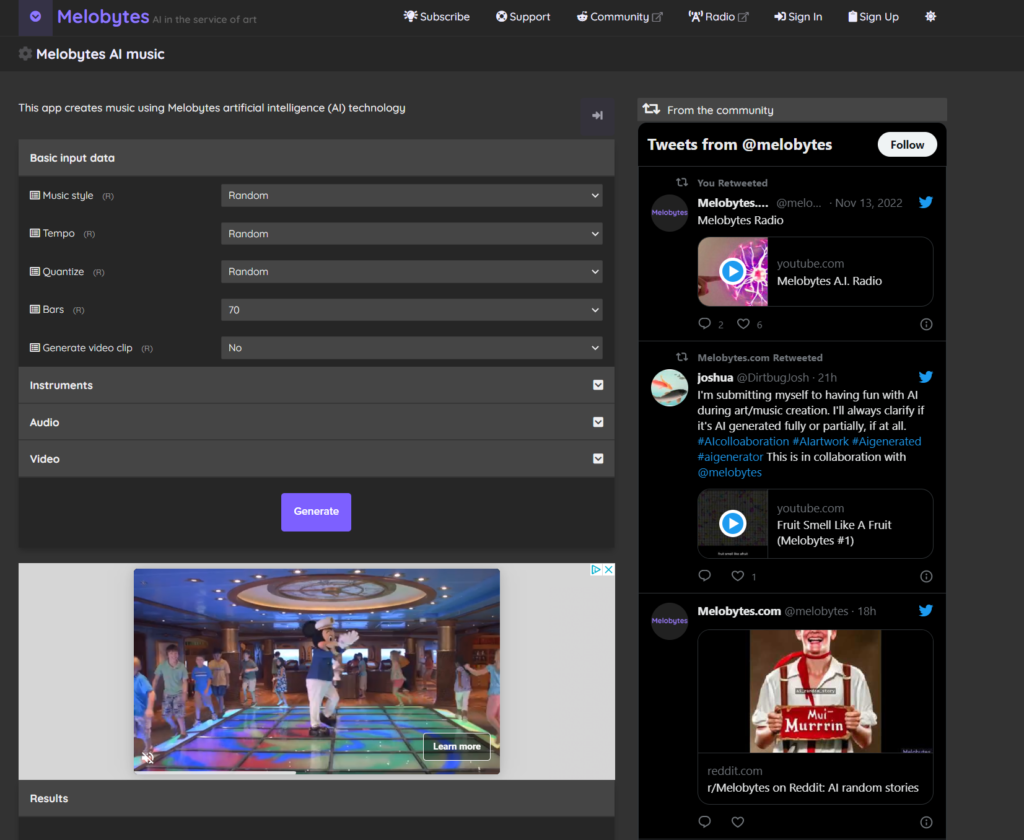
Task: Click the Basic input data header
Action: tap(316, 158)
